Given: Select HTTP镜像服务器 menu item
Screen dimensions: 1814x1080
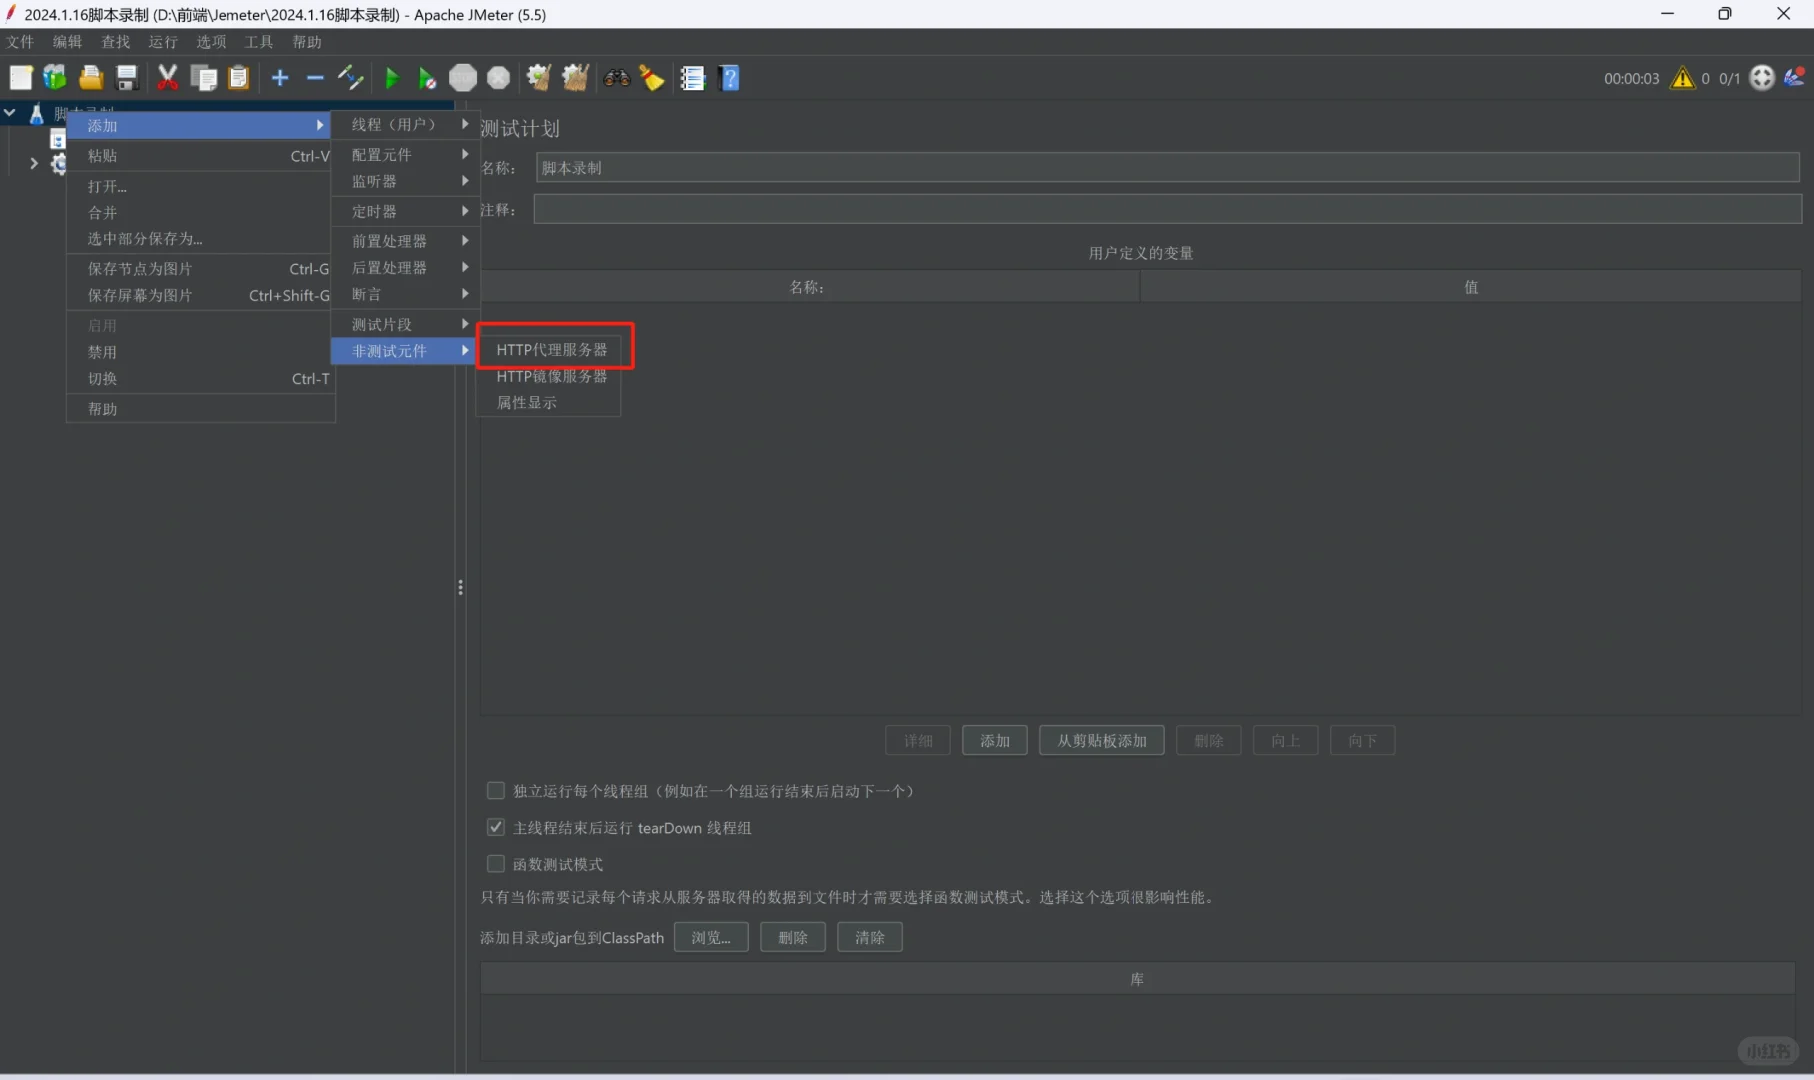Looking at the screenshot, I should [x=551, y=376].
